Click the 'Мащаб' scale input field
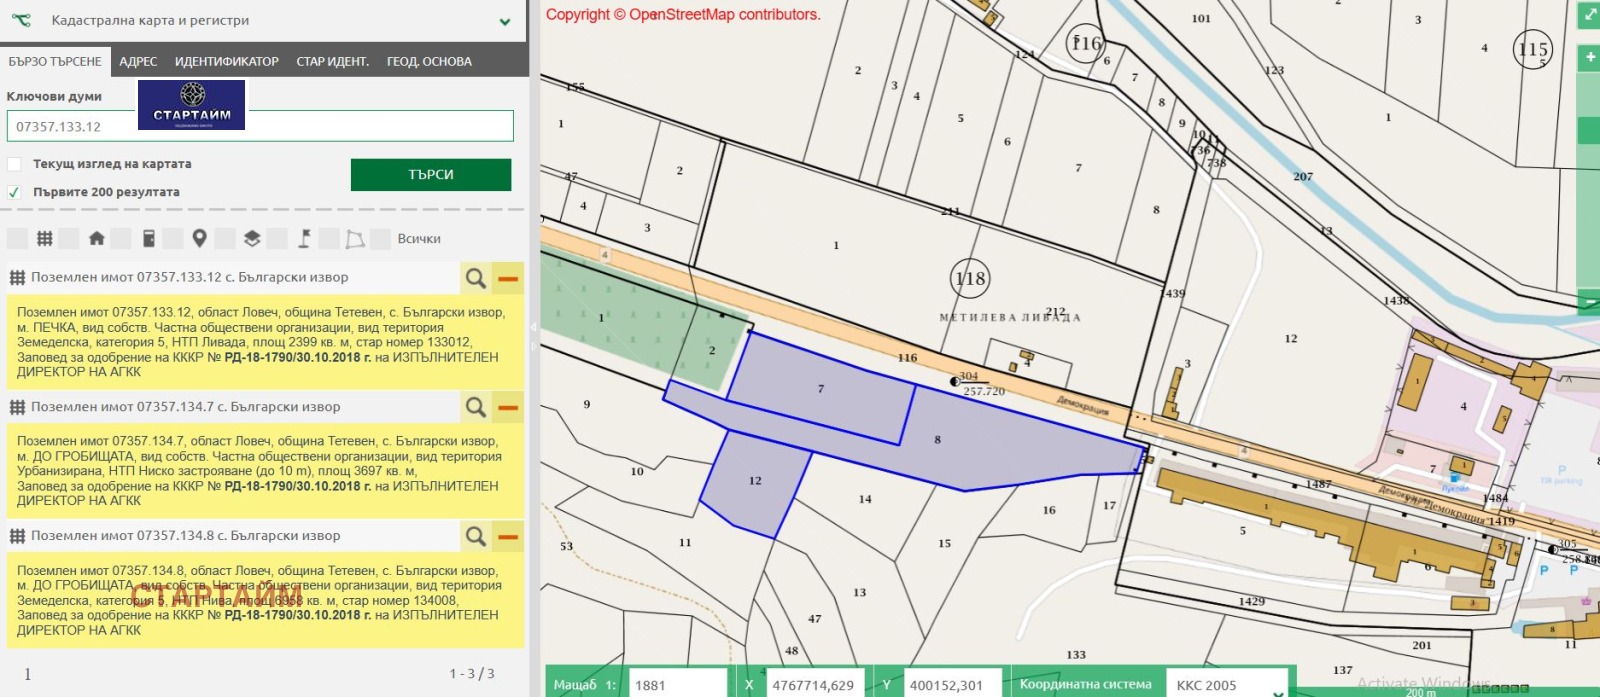Image resolution: width=1600 pixels, height=697 pixels. [x=678, y=685]
